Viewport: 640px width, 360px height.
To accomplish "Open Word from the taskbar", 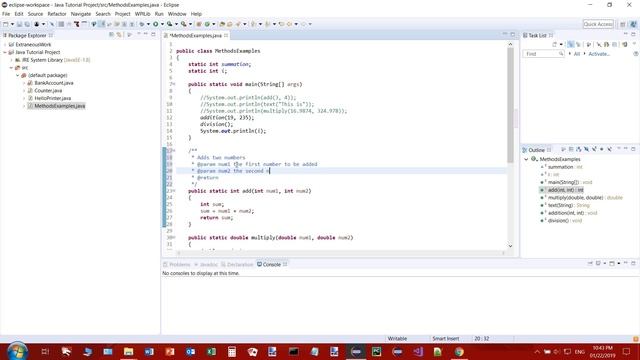I will click(149, 351).
